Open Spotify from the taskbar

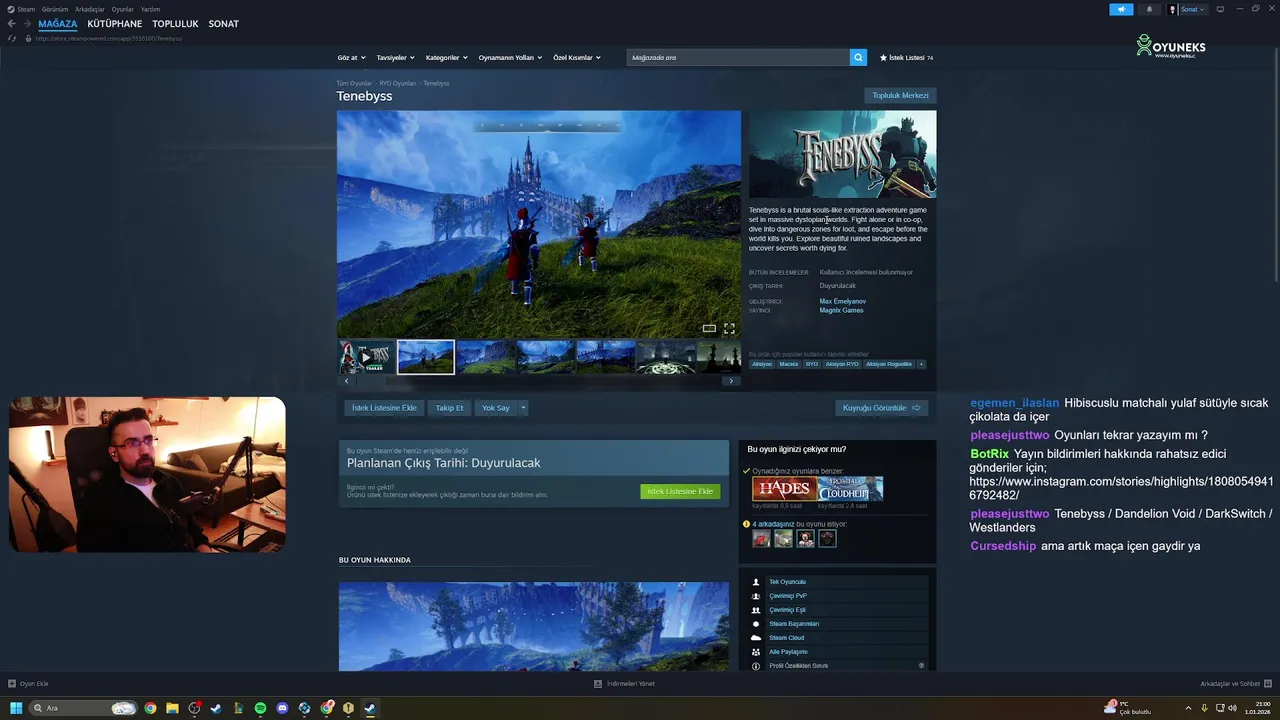tap(260, 708)
